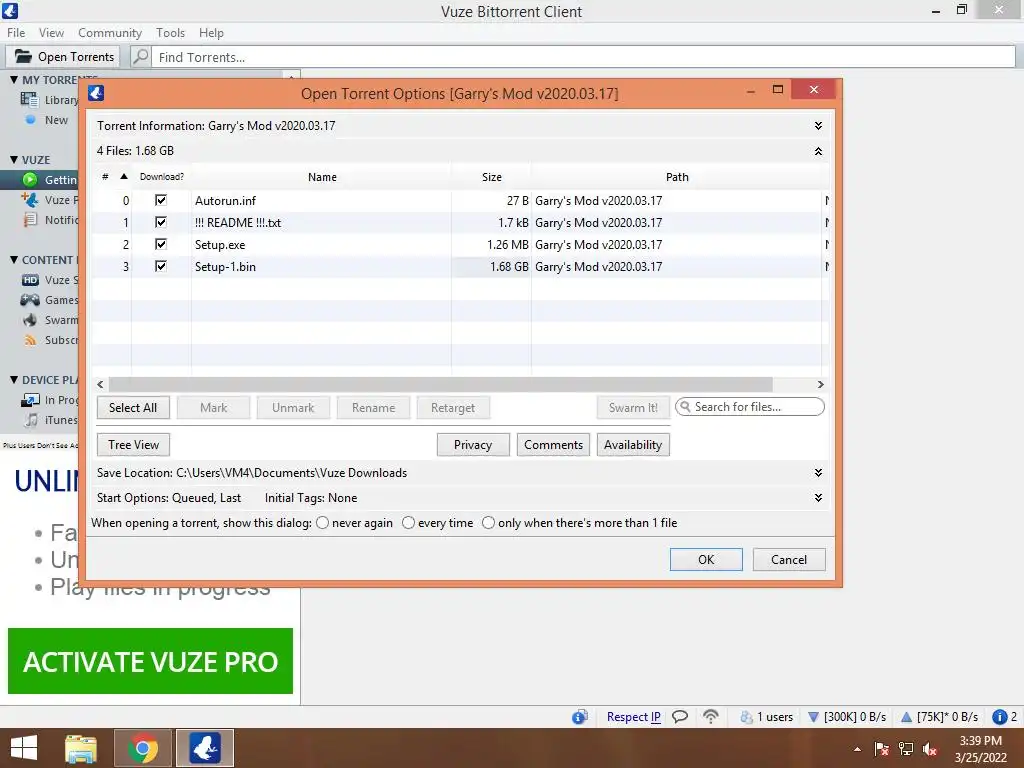Confirm the dialog with OK

[x=706, y=560]
